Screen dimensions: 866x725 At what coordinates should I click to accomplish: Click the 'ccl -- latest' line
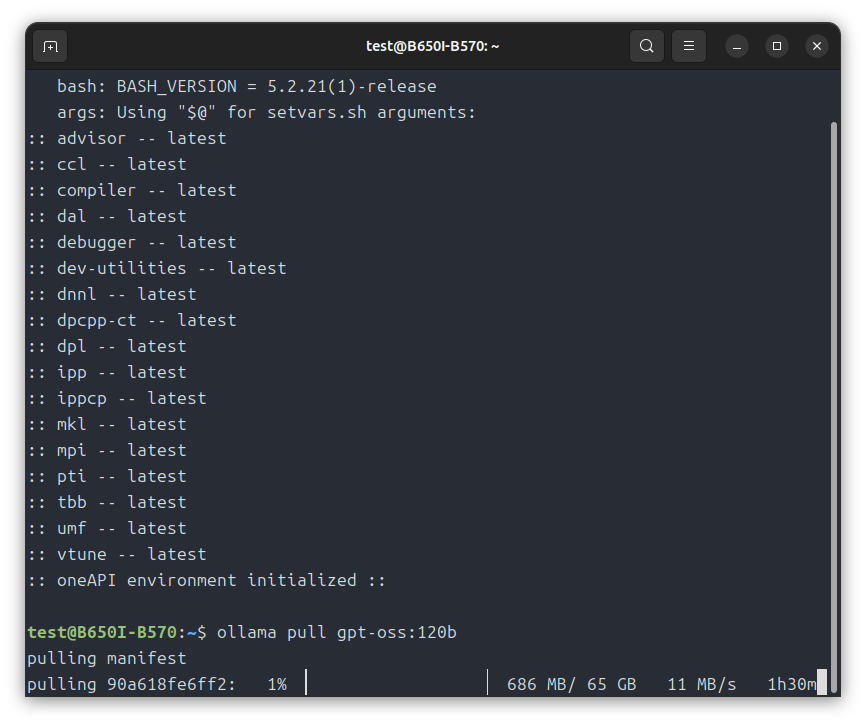tap(107, 165)
